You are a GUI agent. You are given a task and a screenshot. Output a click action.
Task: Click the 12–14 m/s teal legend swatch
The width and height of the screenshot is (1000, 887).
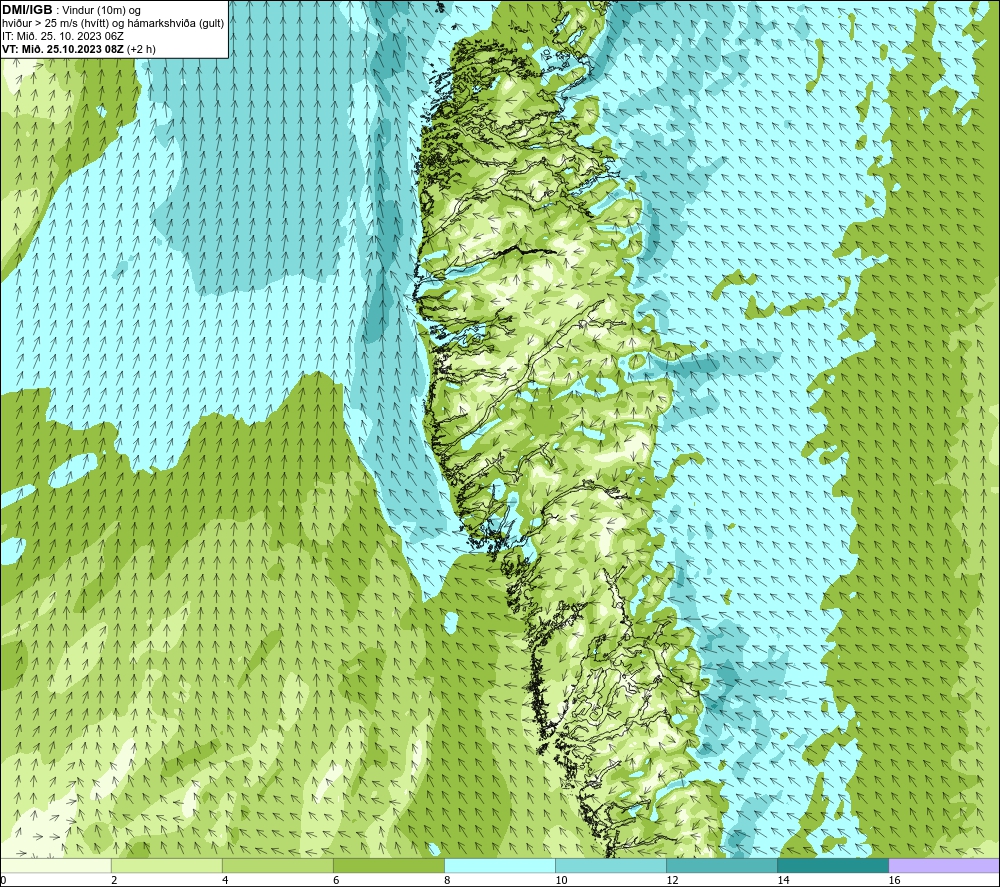click(721, 865)
